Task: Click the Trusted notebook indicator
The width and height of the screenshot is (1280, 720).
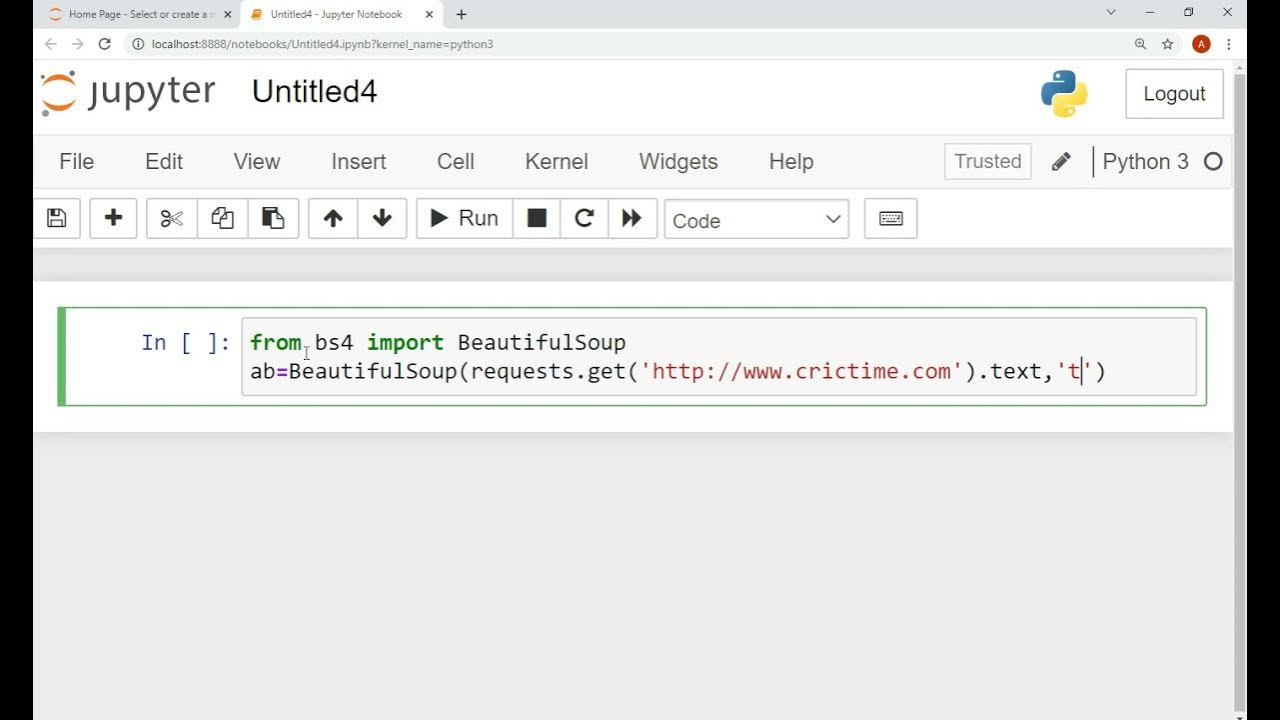Action: [988, 162]
